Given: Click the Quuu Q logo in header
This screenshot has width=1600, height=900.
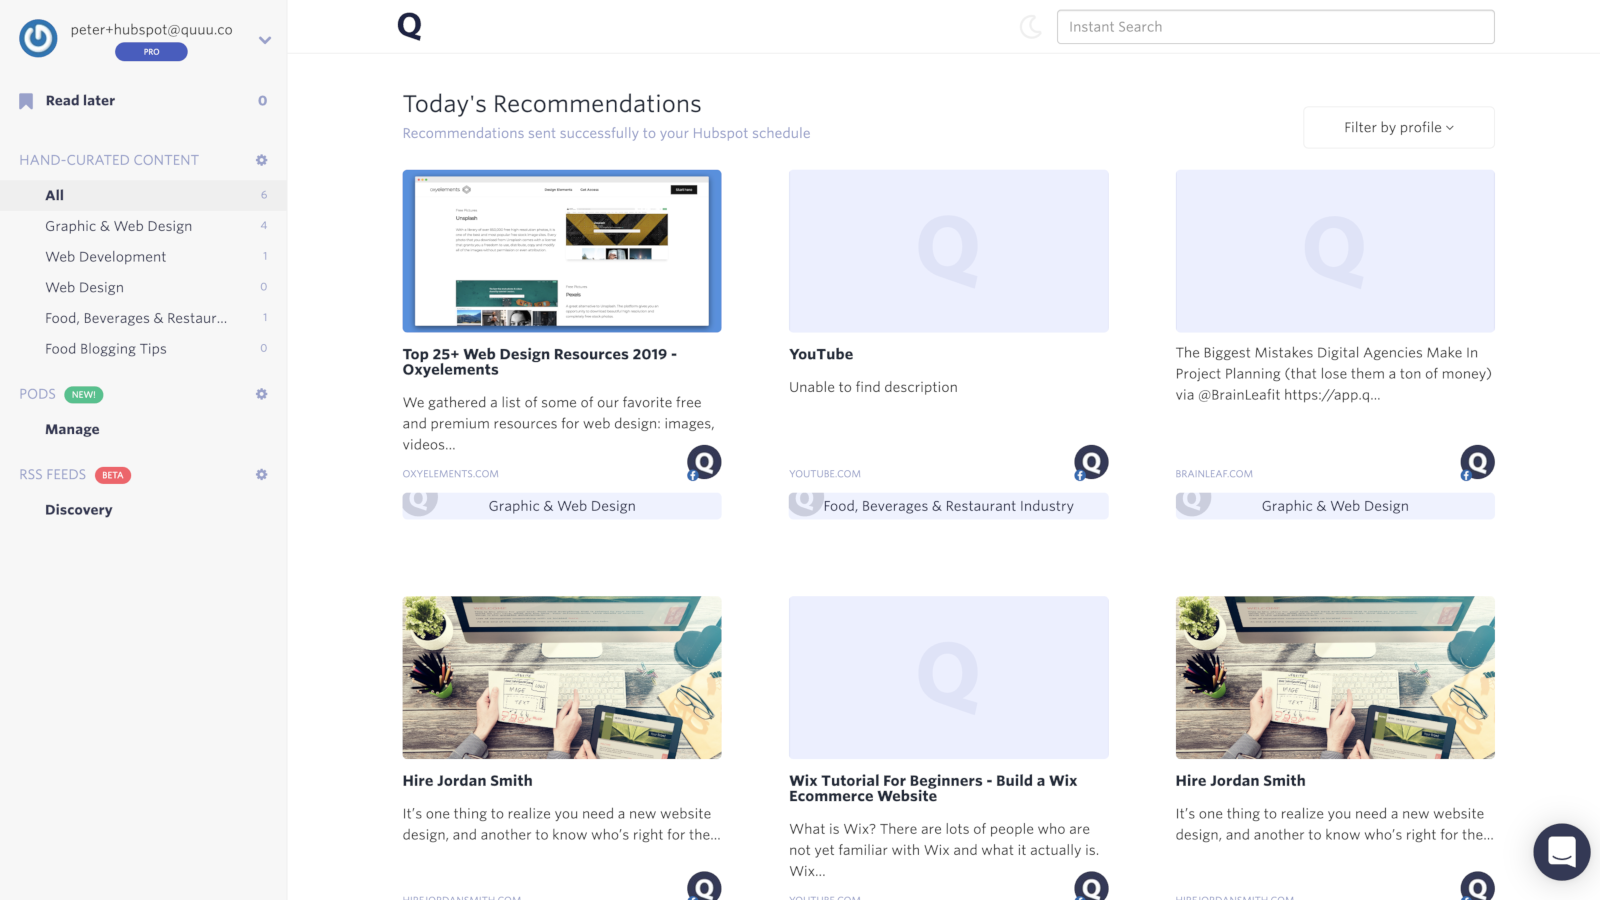Looking at the screenshot, I should point(409,26).
